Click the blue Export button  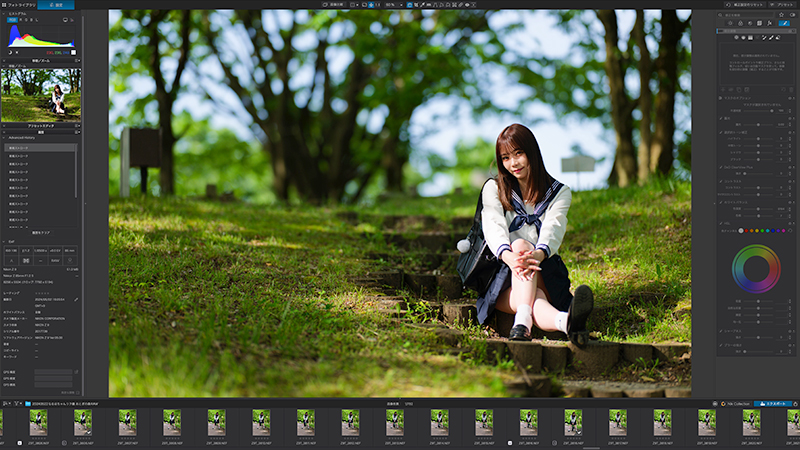773,404
